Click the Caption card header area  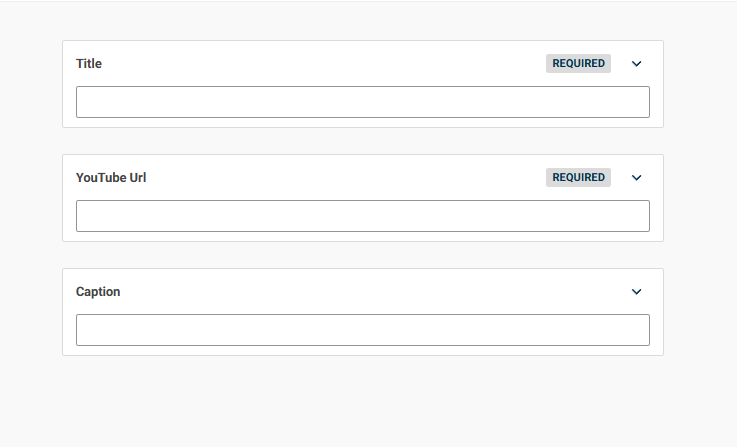coord(363,292)
